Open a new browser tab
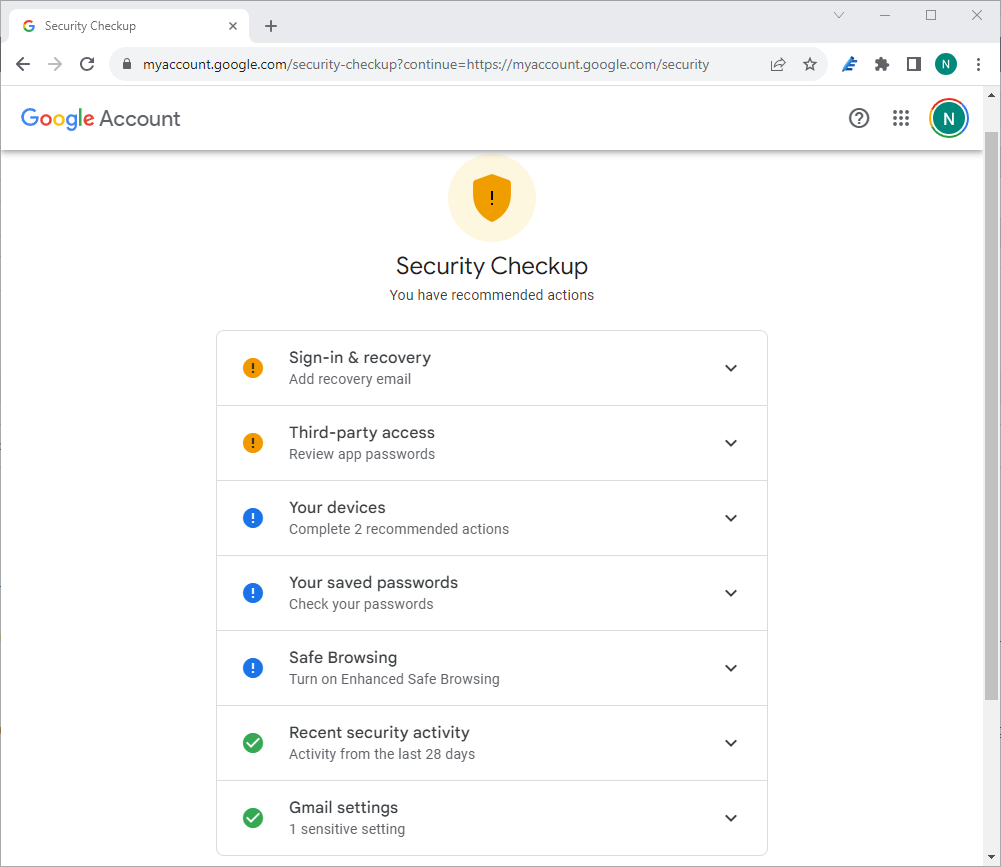Screen dimensions: 1001x867 click(270, 25)
